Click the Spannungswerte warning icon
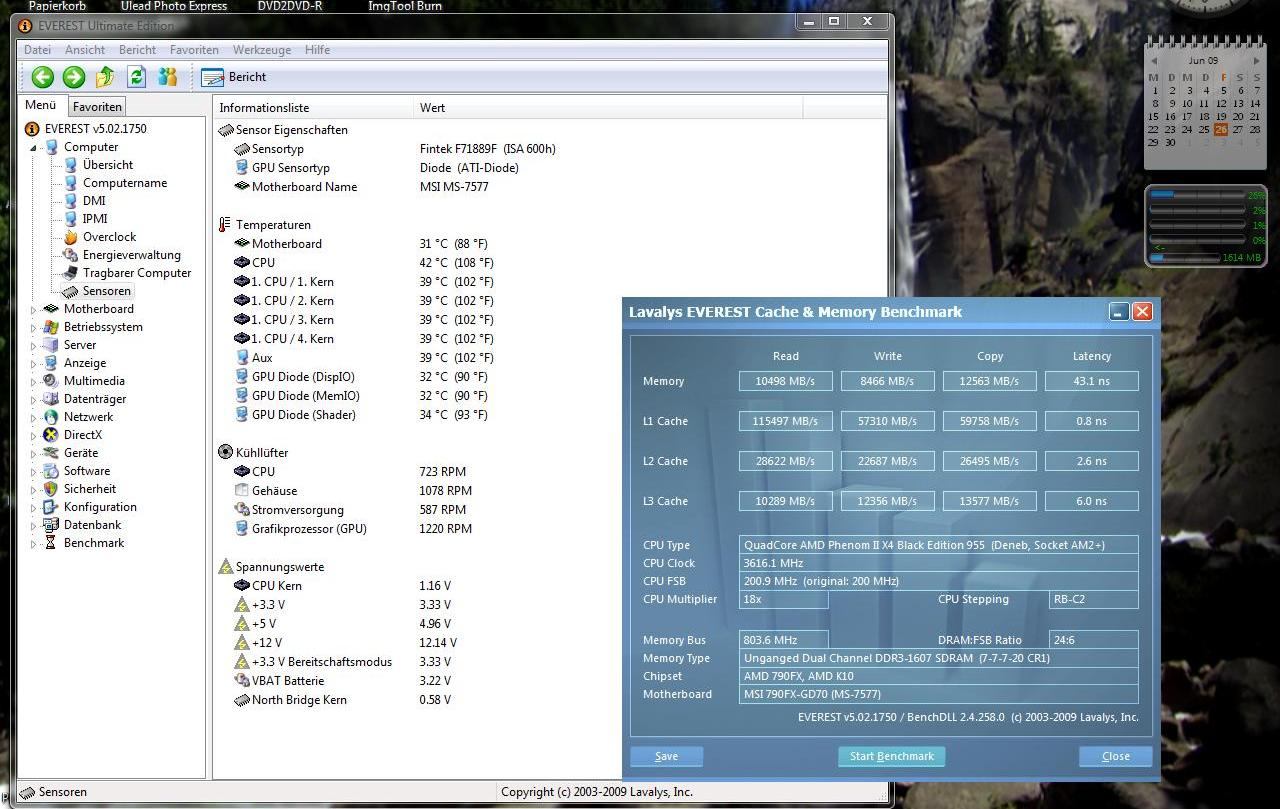 coord(225,567)
